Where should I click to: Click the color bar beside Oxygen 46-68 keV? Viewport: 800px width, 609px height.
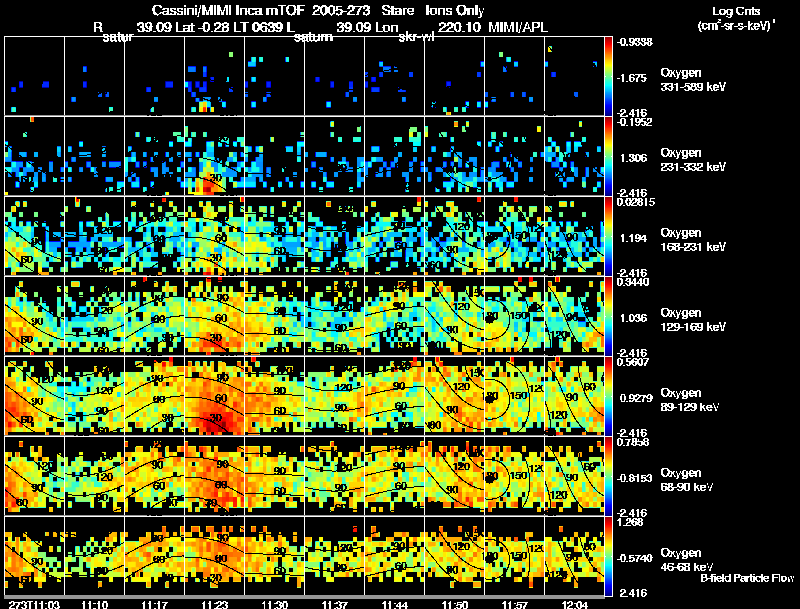608,556
